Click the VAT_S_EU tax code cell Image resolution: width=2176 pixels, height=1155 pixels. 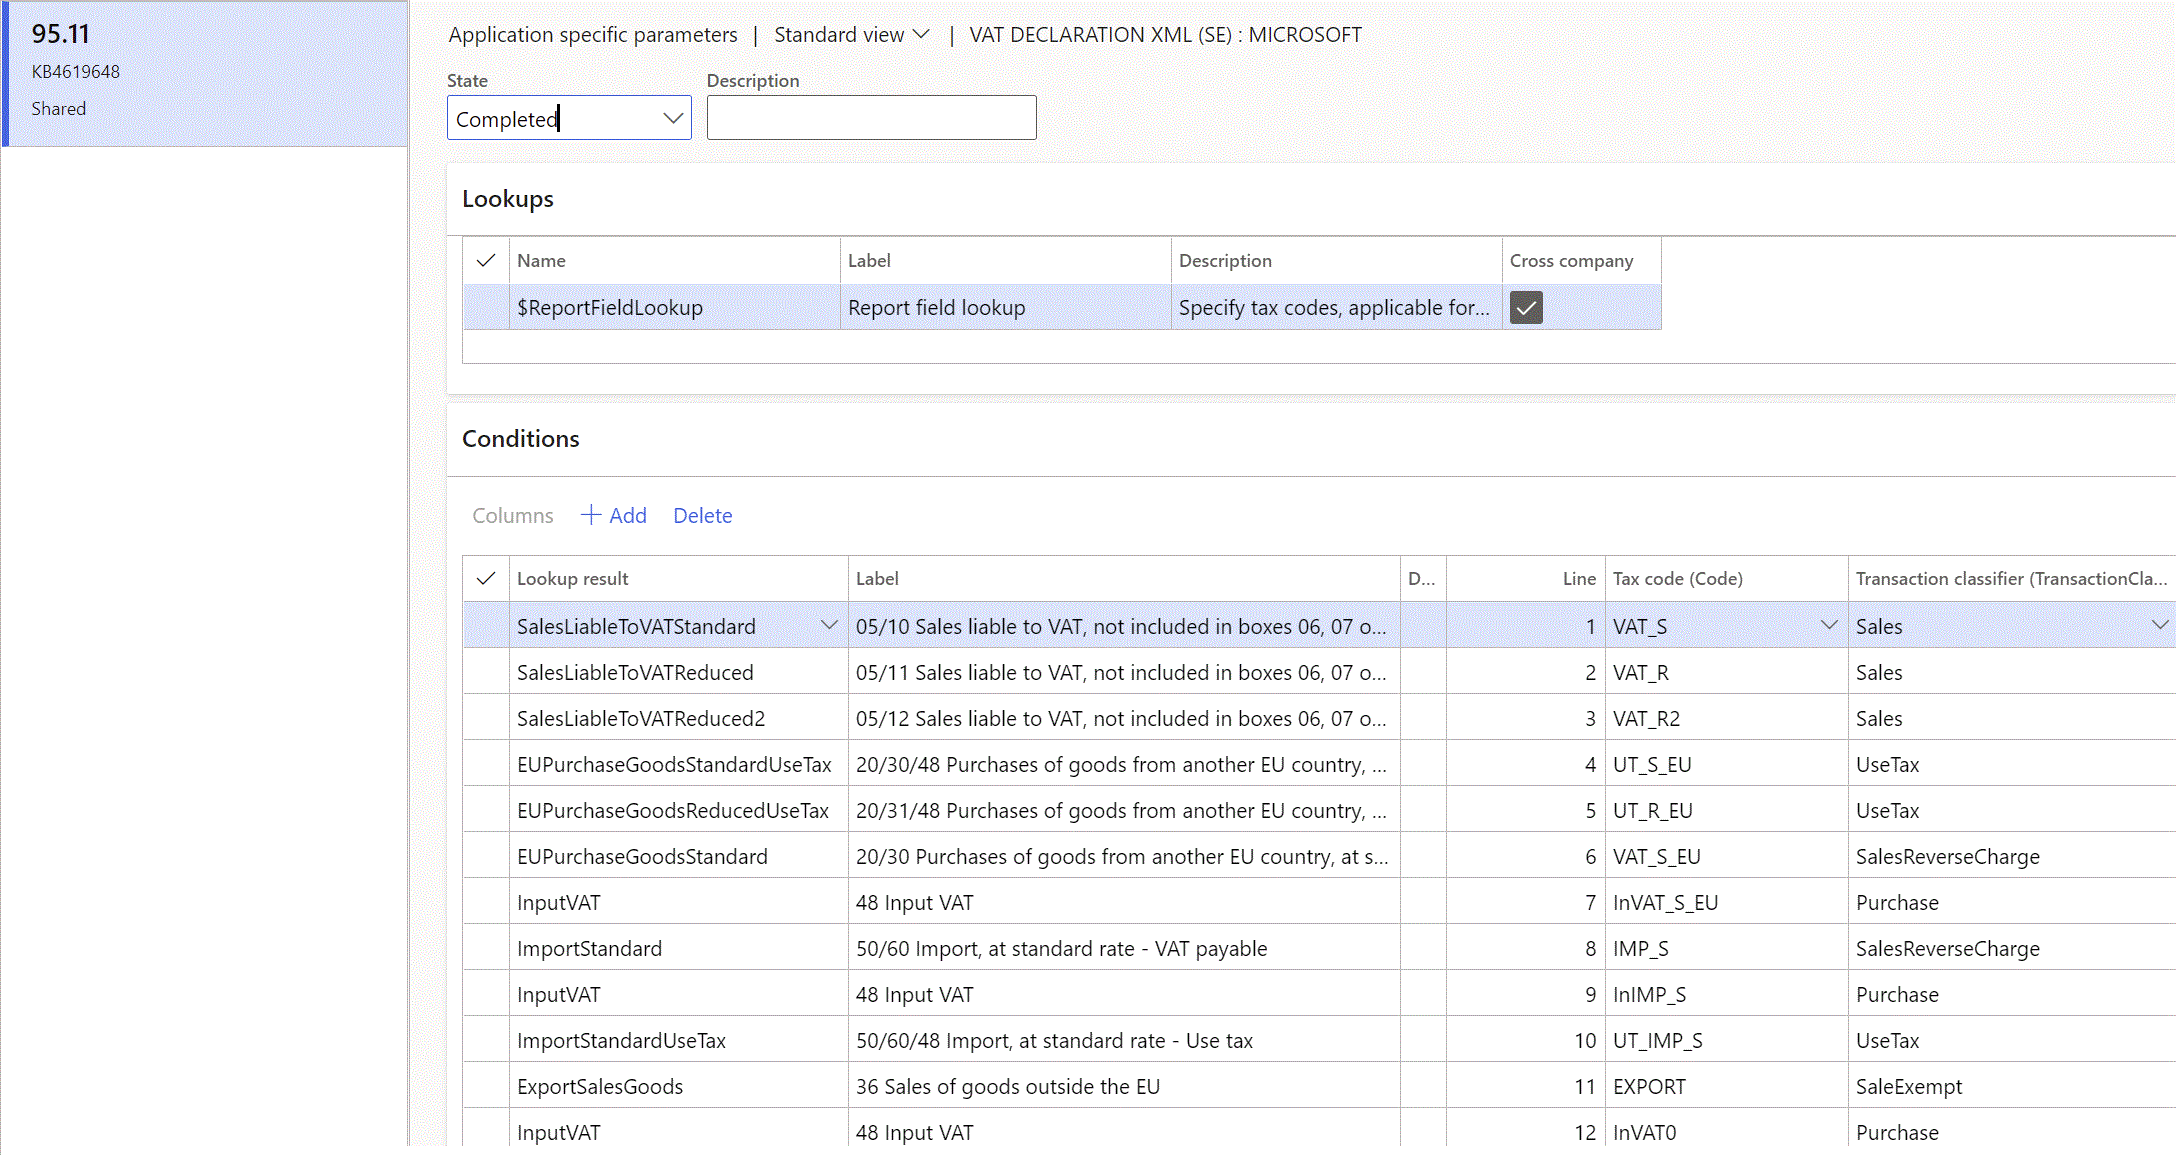(x=1725, y=857)
